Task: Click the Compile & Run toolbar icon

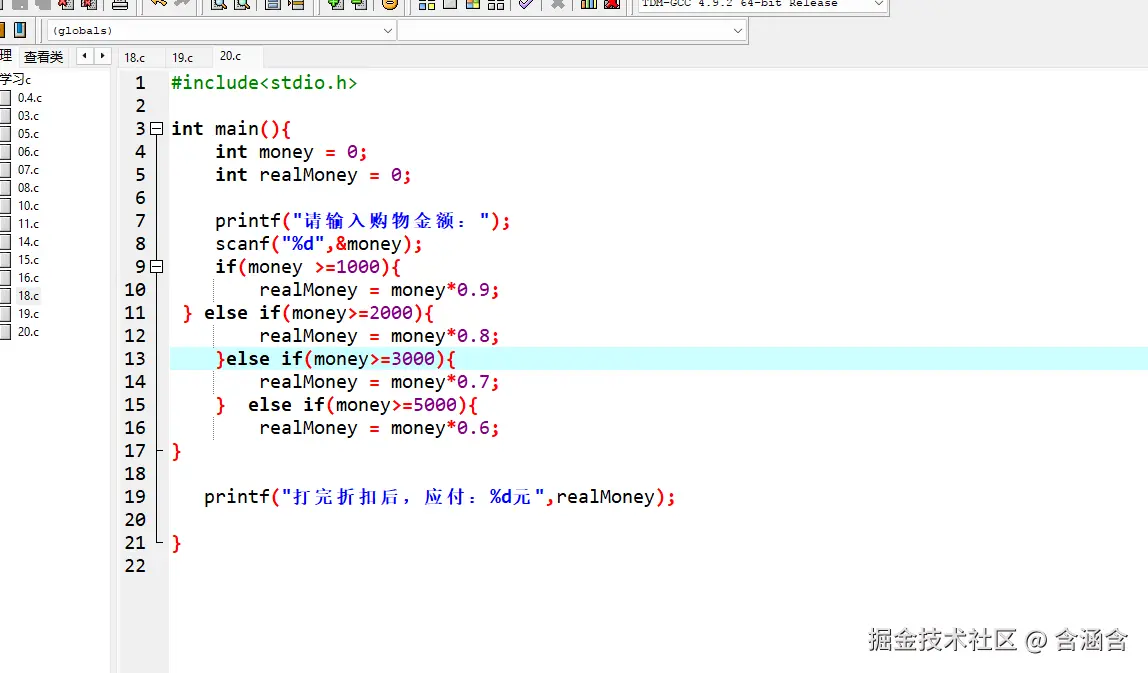Action: click(473, 4)
